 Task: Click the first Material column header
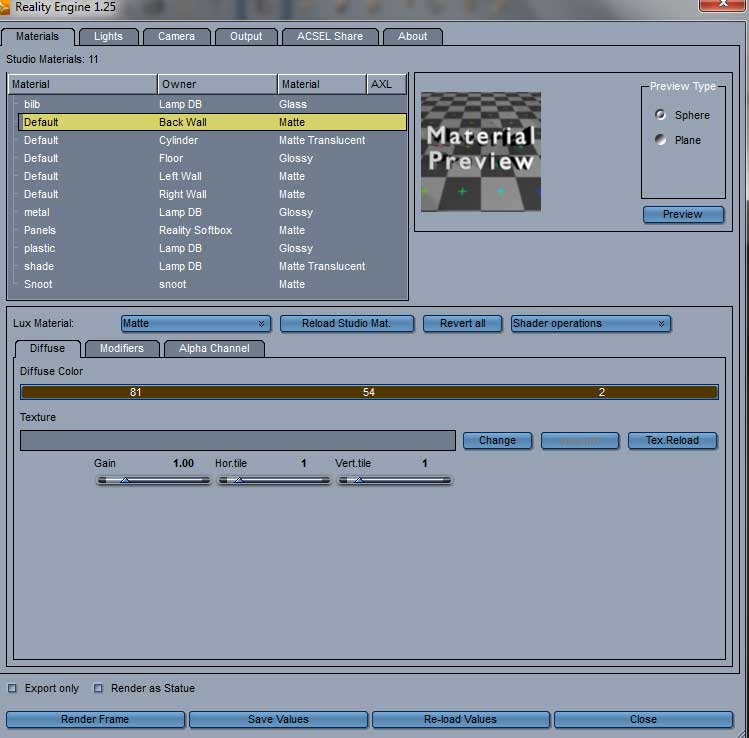click(x=83, y=84)
